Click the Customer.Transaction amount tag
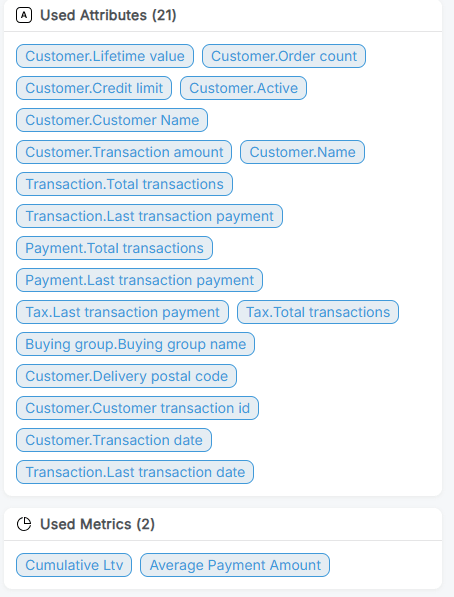 124,152
